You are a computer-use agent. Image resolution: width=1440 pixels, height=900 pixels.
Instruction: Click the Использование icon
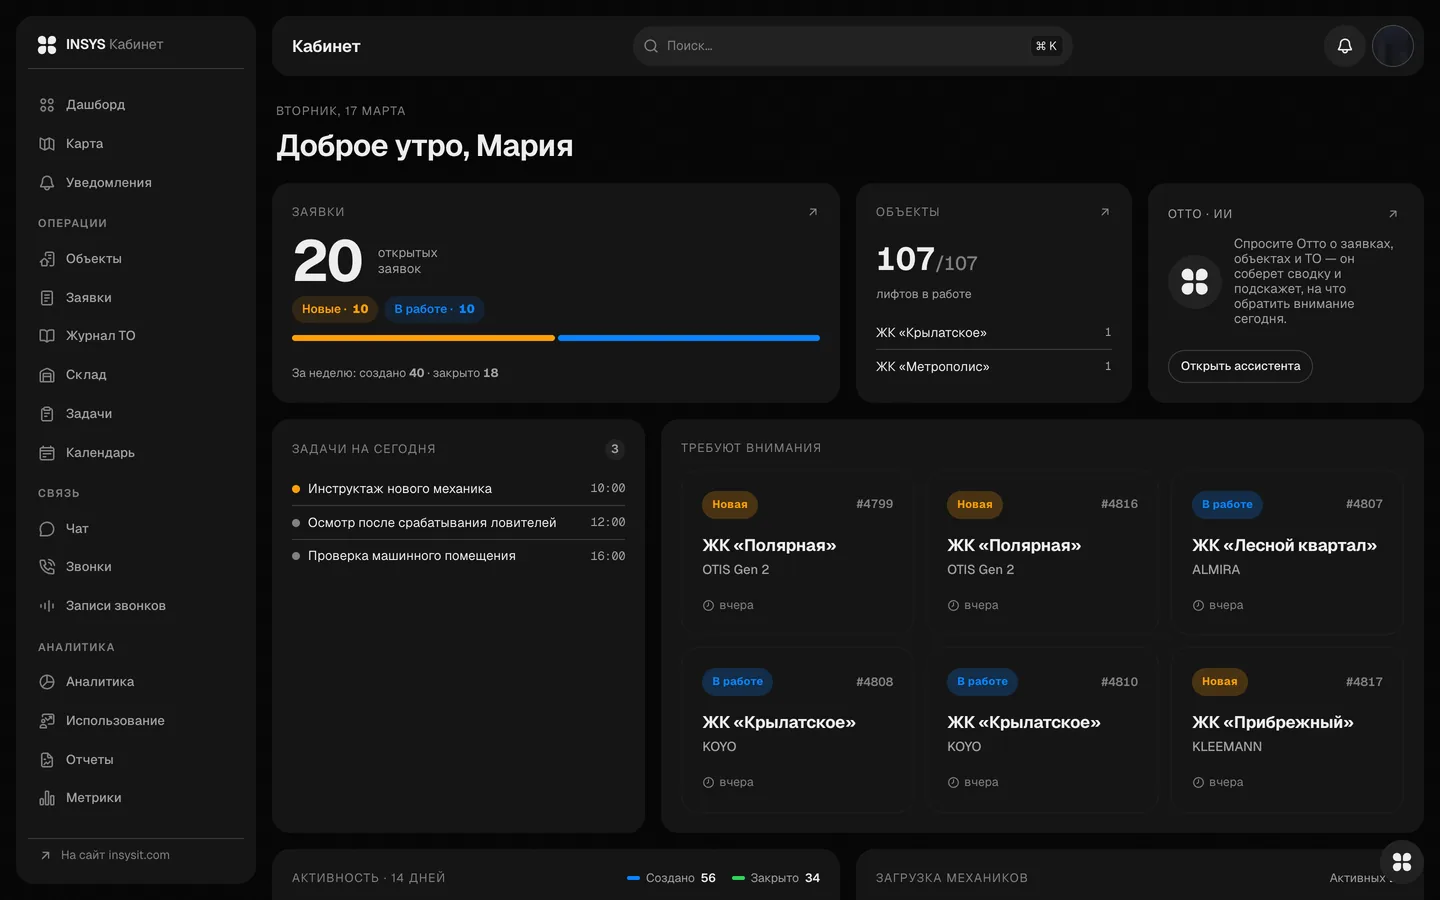(47, 721)
